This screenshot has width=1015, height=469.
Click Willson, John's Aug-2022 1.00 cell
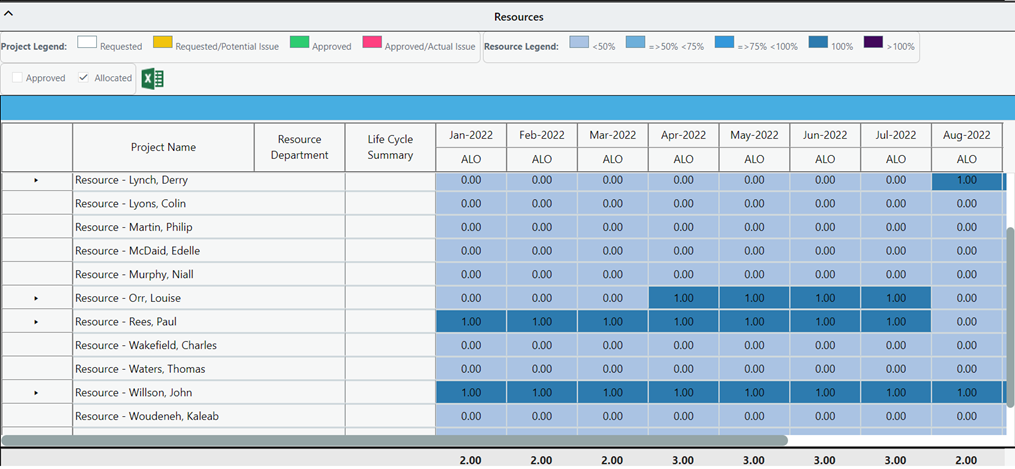click(x=966, y=393)
